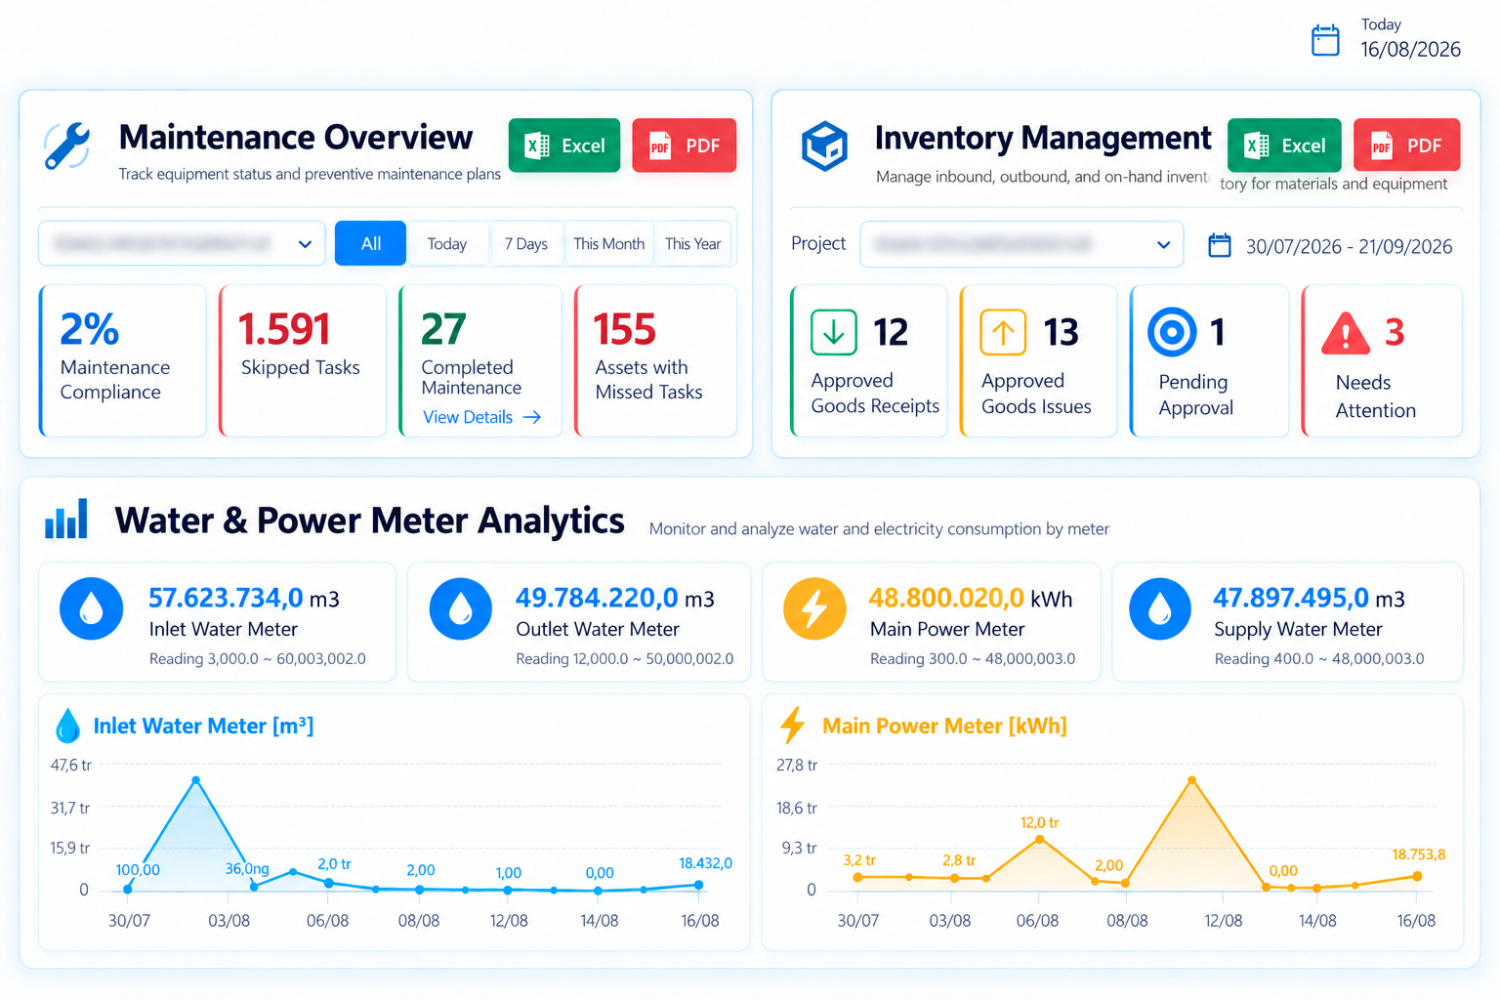Open the calendar icon beside Today's date

point(1325,40)
